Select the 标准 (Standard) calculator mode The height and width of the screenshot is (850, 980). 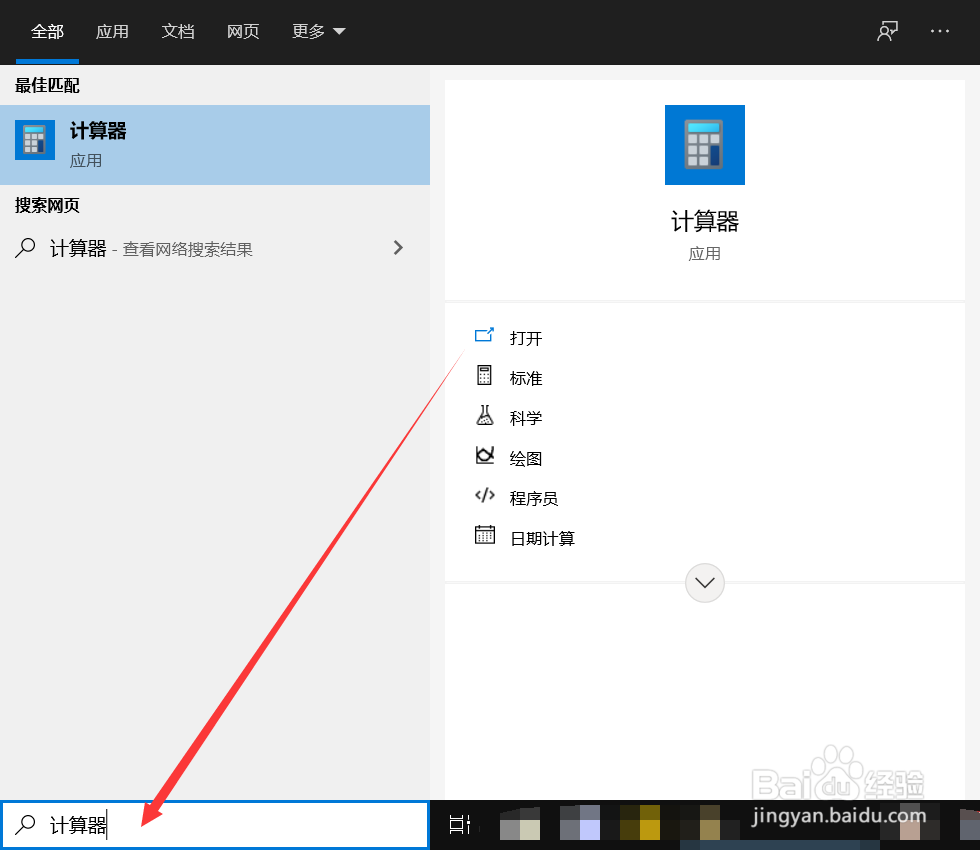pos(527,378)
